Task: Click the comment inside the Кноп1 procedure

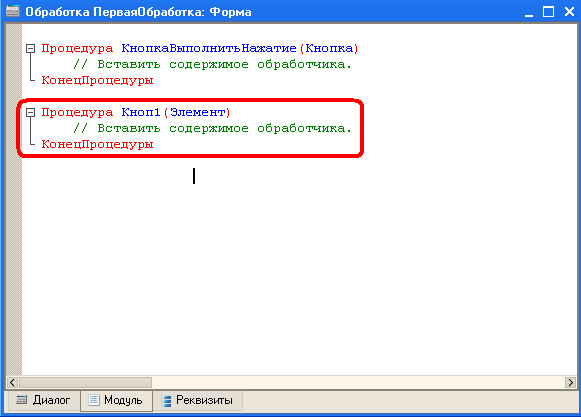Action: tap(212, 128)
